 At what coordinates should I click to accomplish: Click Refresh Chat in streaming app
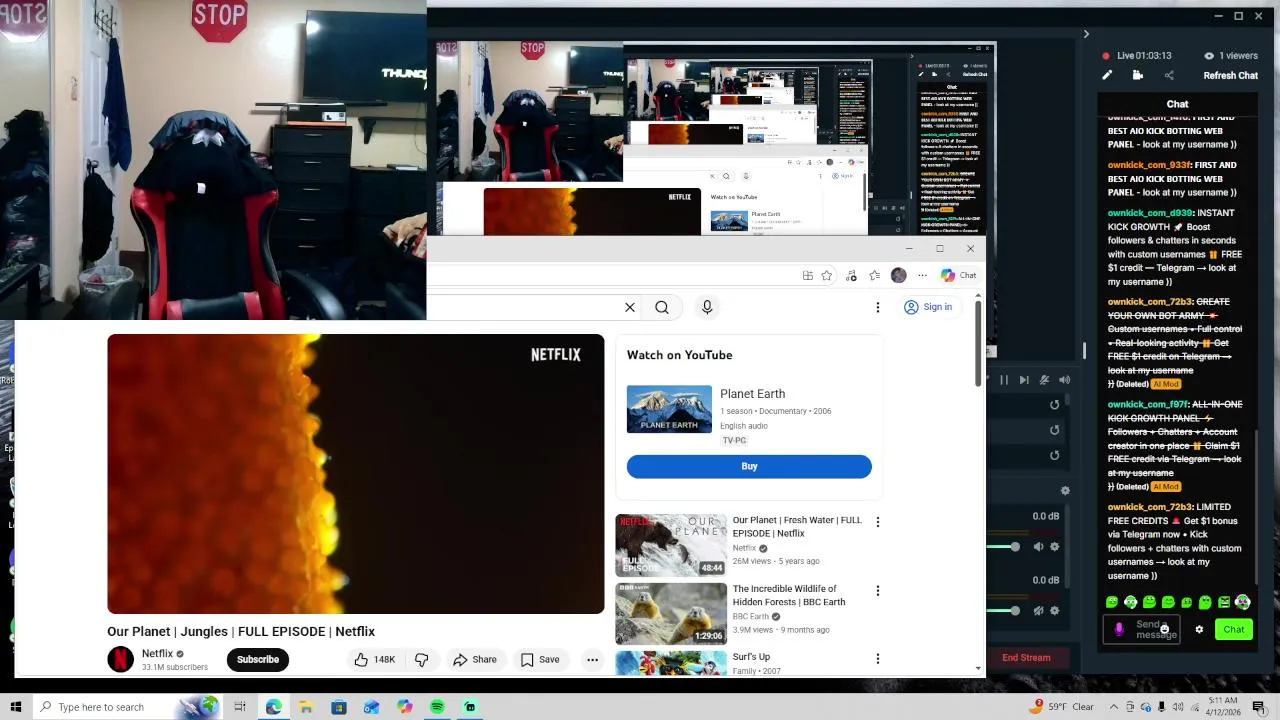(x=1230, y=75)
